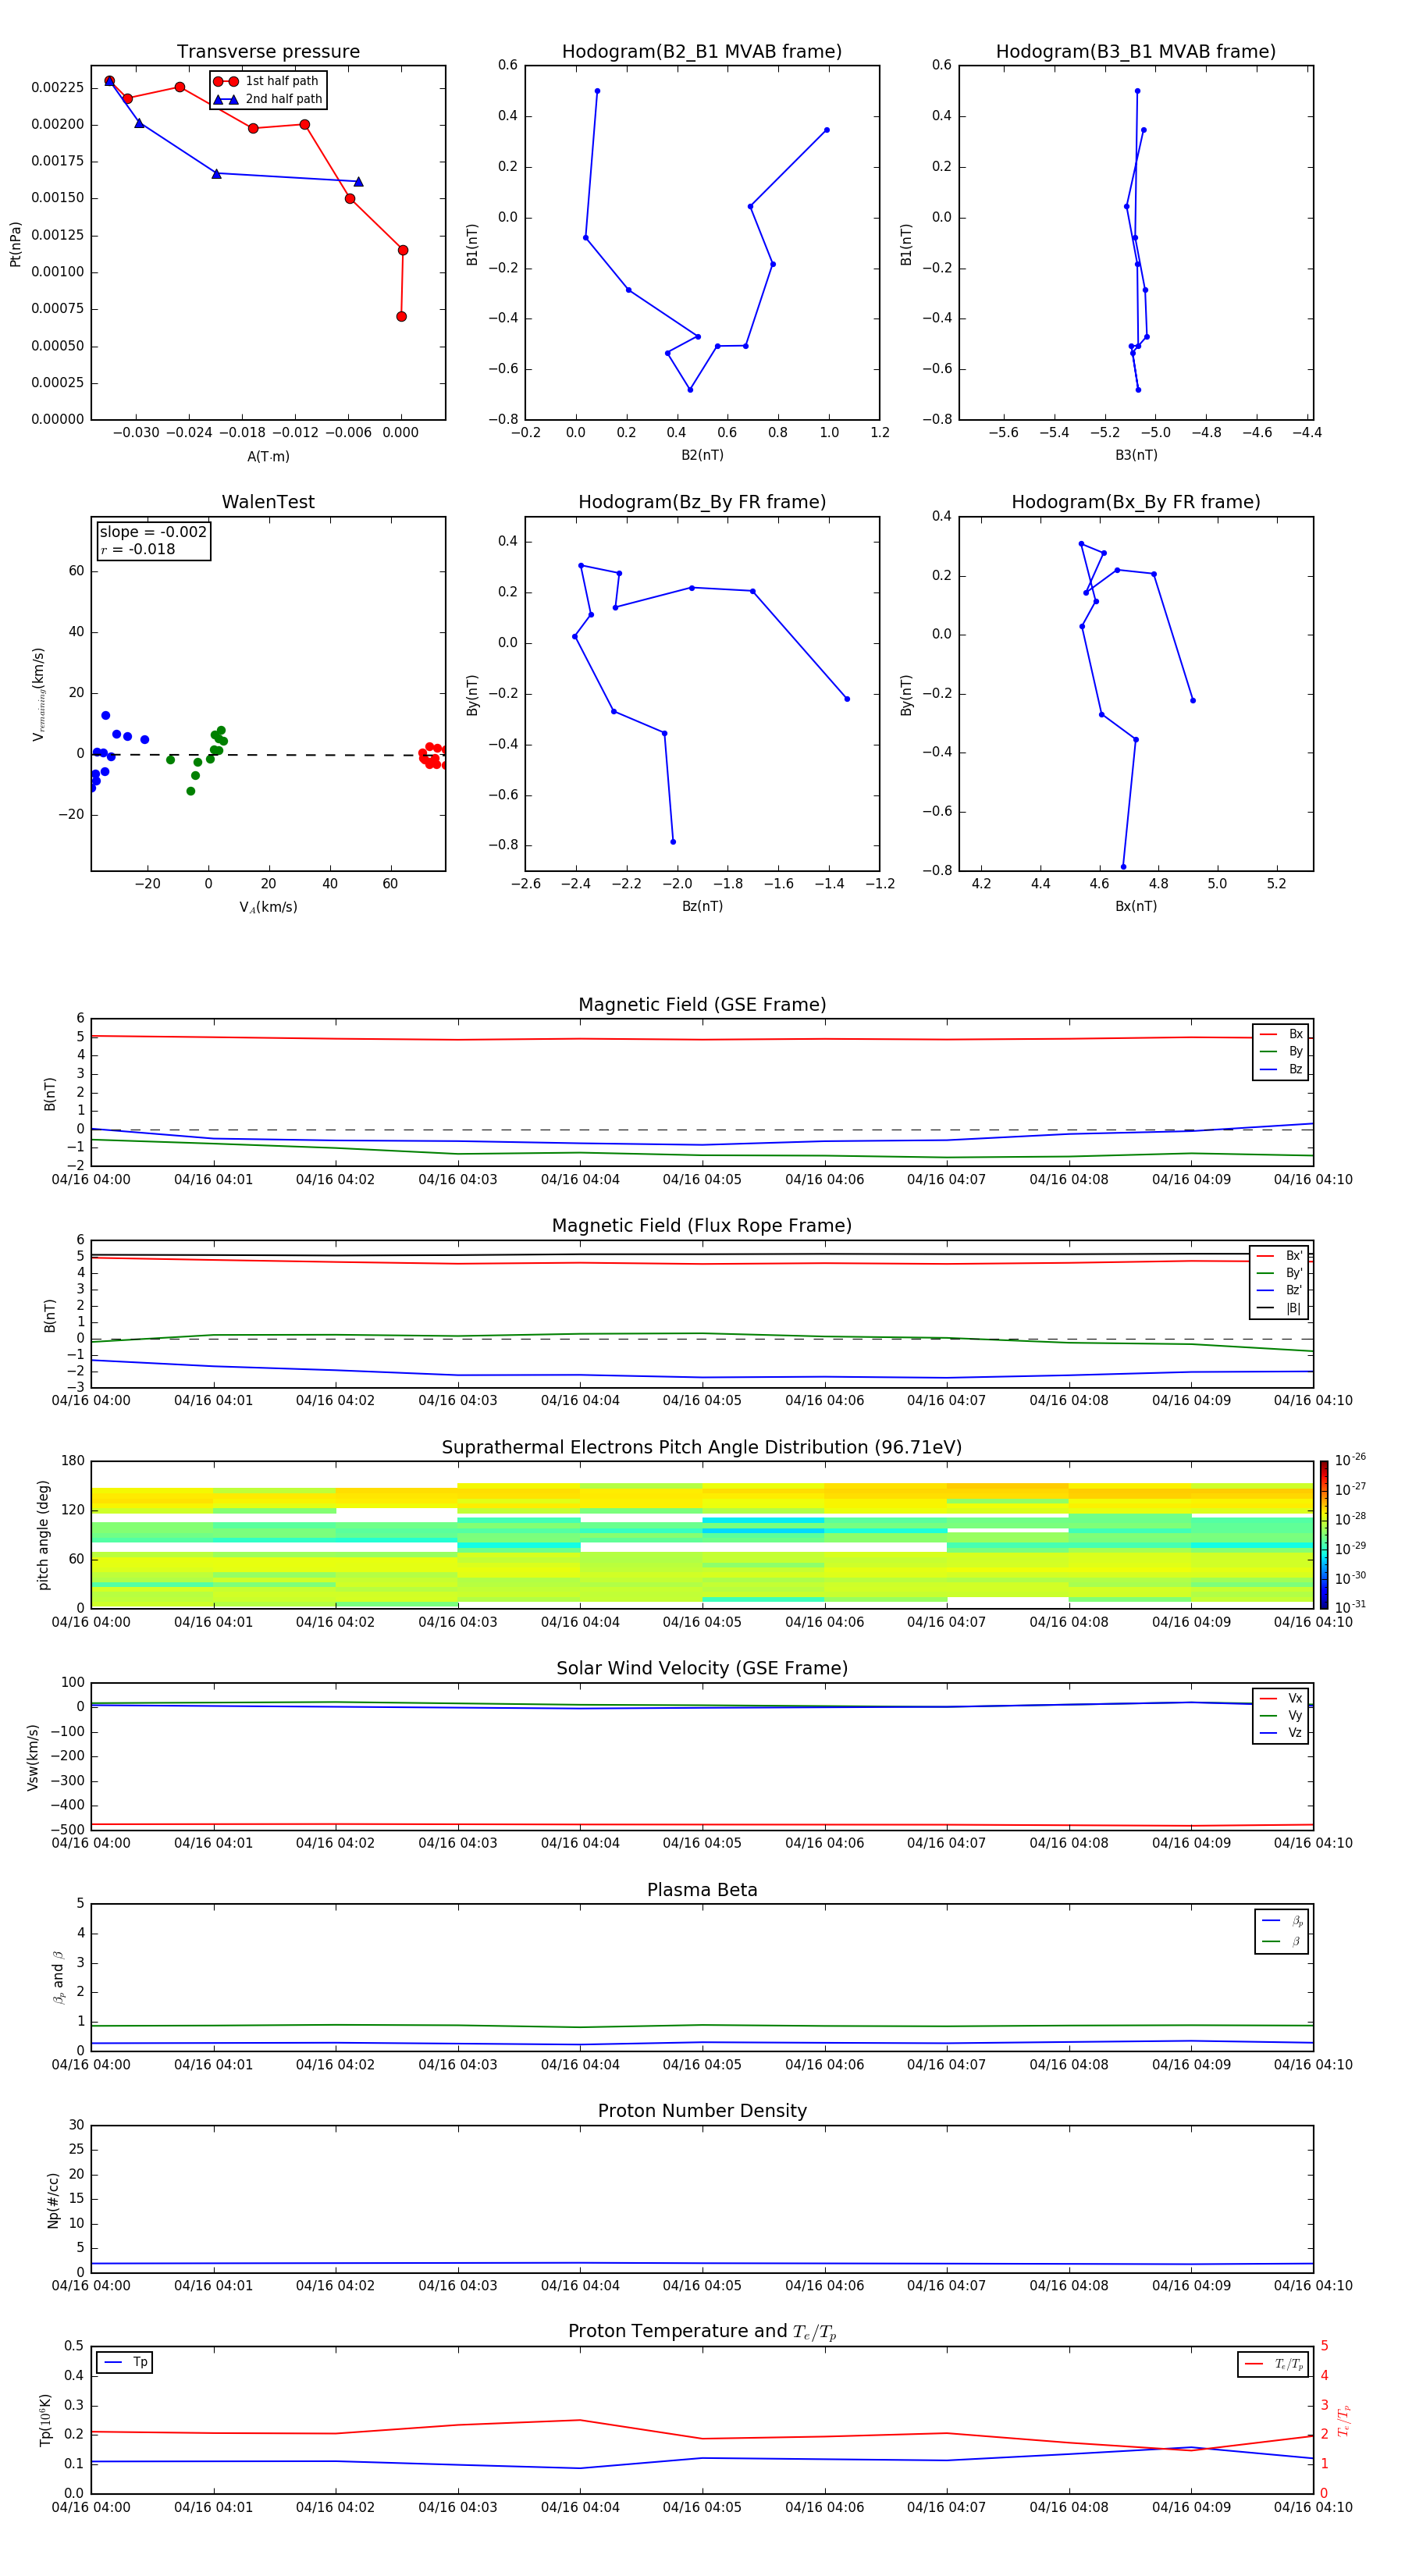This screenshot has width=1405, height=2576.
Task: Click the "Hodogram(B3_B1 MVAB frame)" title
Action: pyautogui.click(x=1136, y=52)
